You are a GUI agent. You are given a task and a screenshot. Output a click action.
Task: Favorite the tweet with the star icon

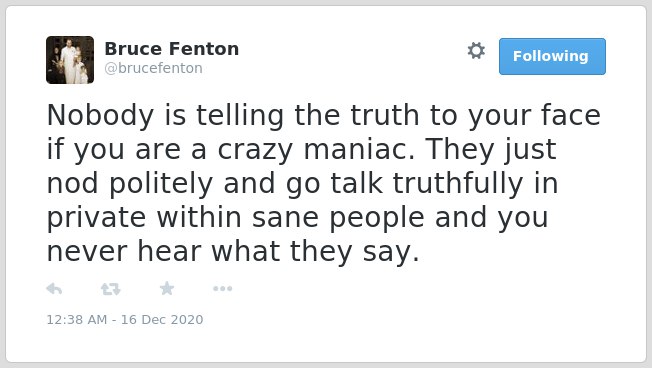coord(167,288)
